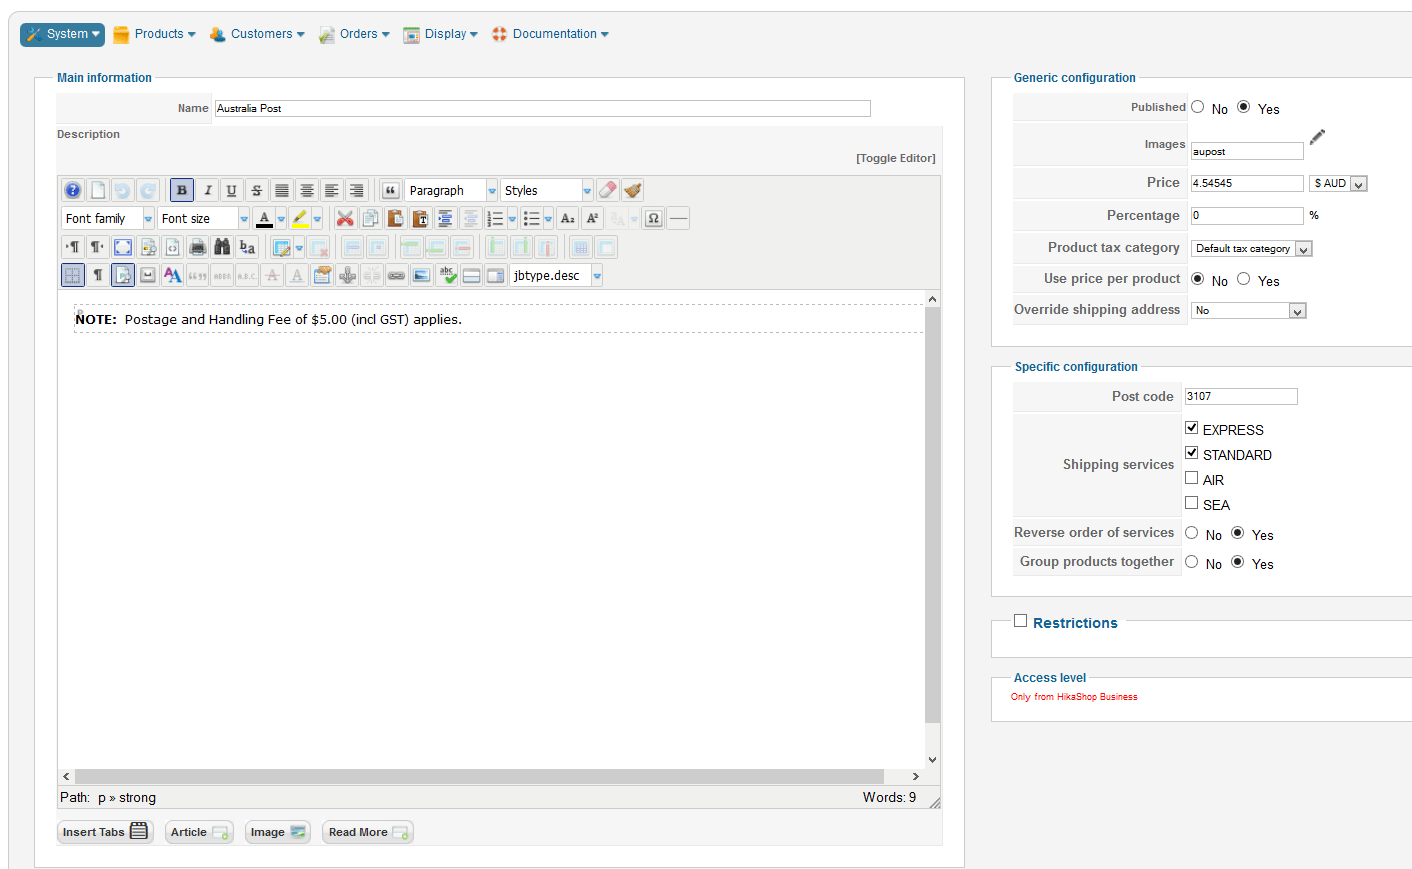Image resolution: width=1412 pixels, height=869 pixels.
Task: Apply underline formatting
Action: point(231,190)
